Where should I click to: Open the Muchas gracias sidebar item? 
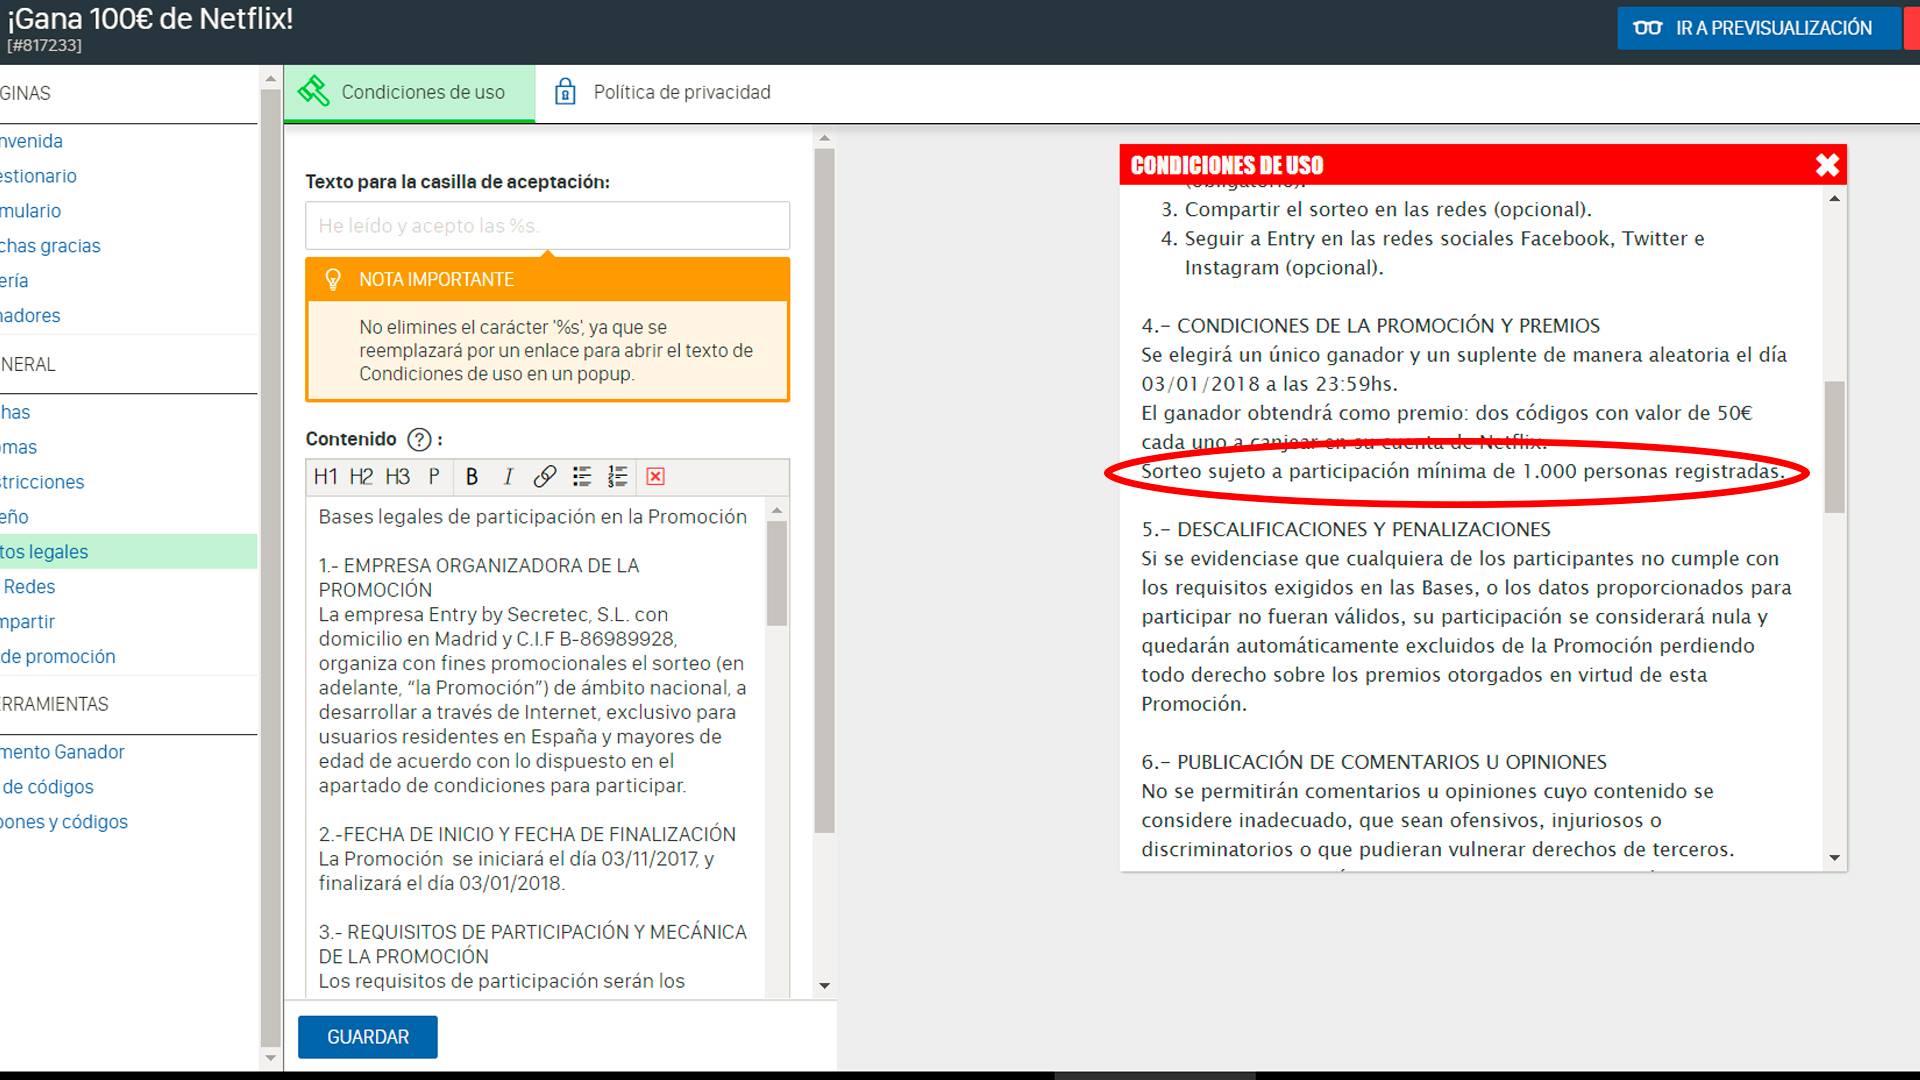tap(50, 247)
